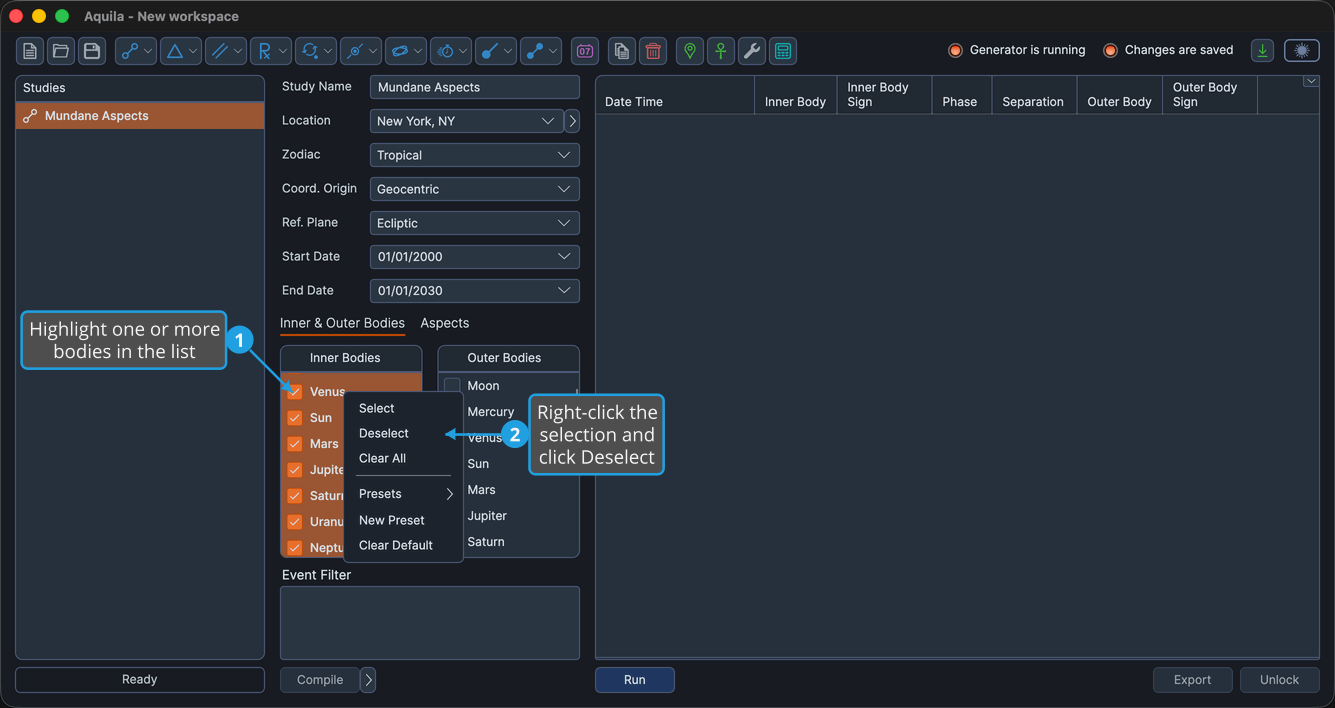Uncheck the Venus inner body checkbox
This screenshot has width=1335, height=708.
(x=295, y=392)
